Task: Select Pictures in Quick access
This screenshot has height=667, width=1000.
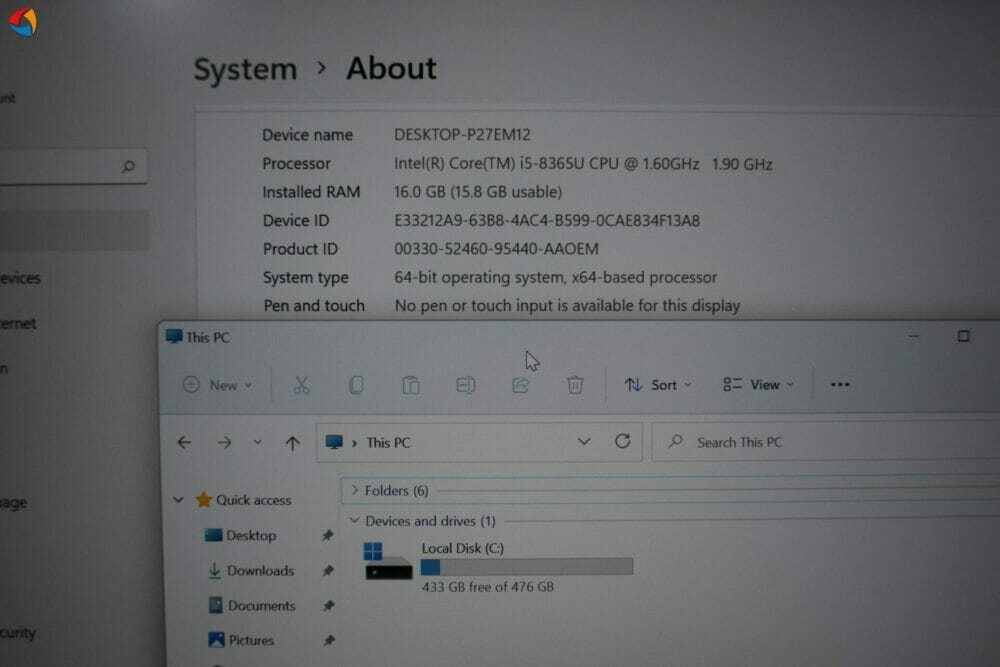Action: [x=251, y=640]
